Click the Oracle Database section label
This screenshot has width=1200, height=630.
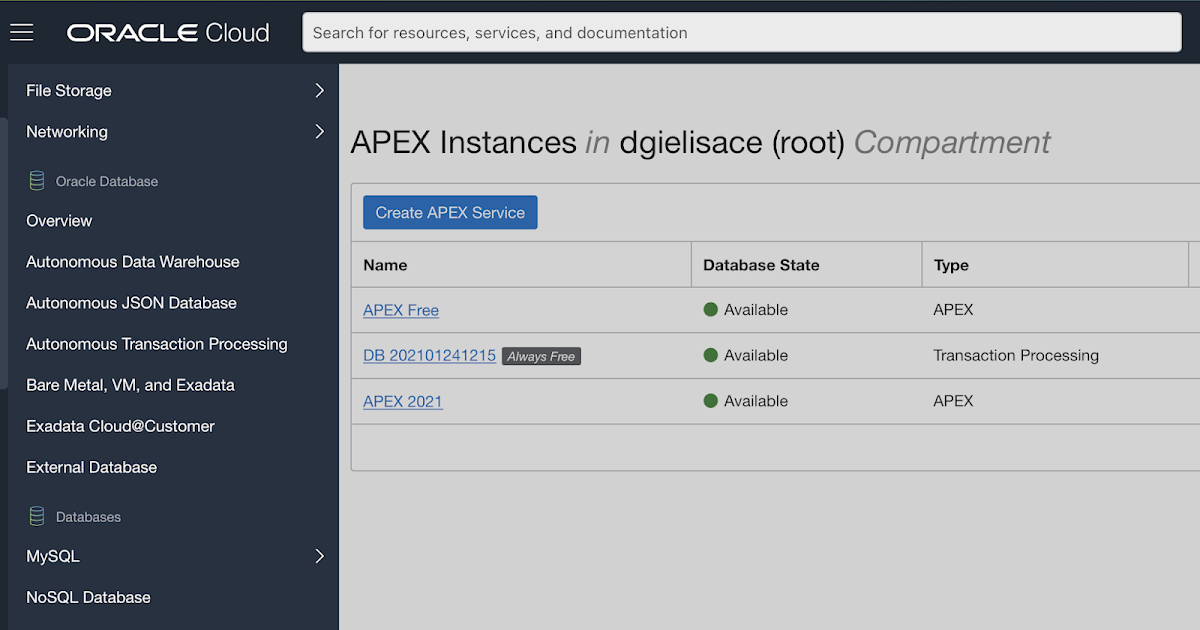107,181
